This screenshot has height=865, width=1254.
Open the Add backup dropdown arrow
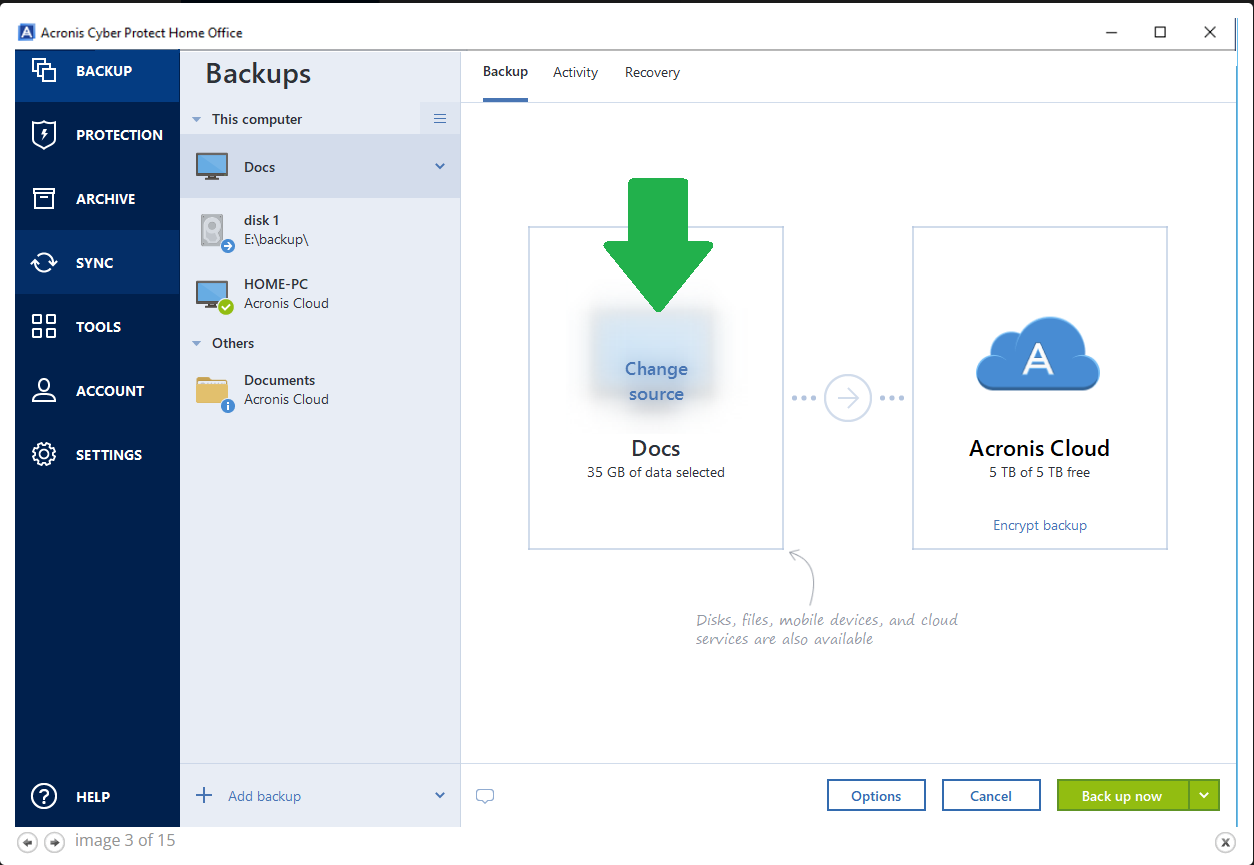tap(440, 796)
